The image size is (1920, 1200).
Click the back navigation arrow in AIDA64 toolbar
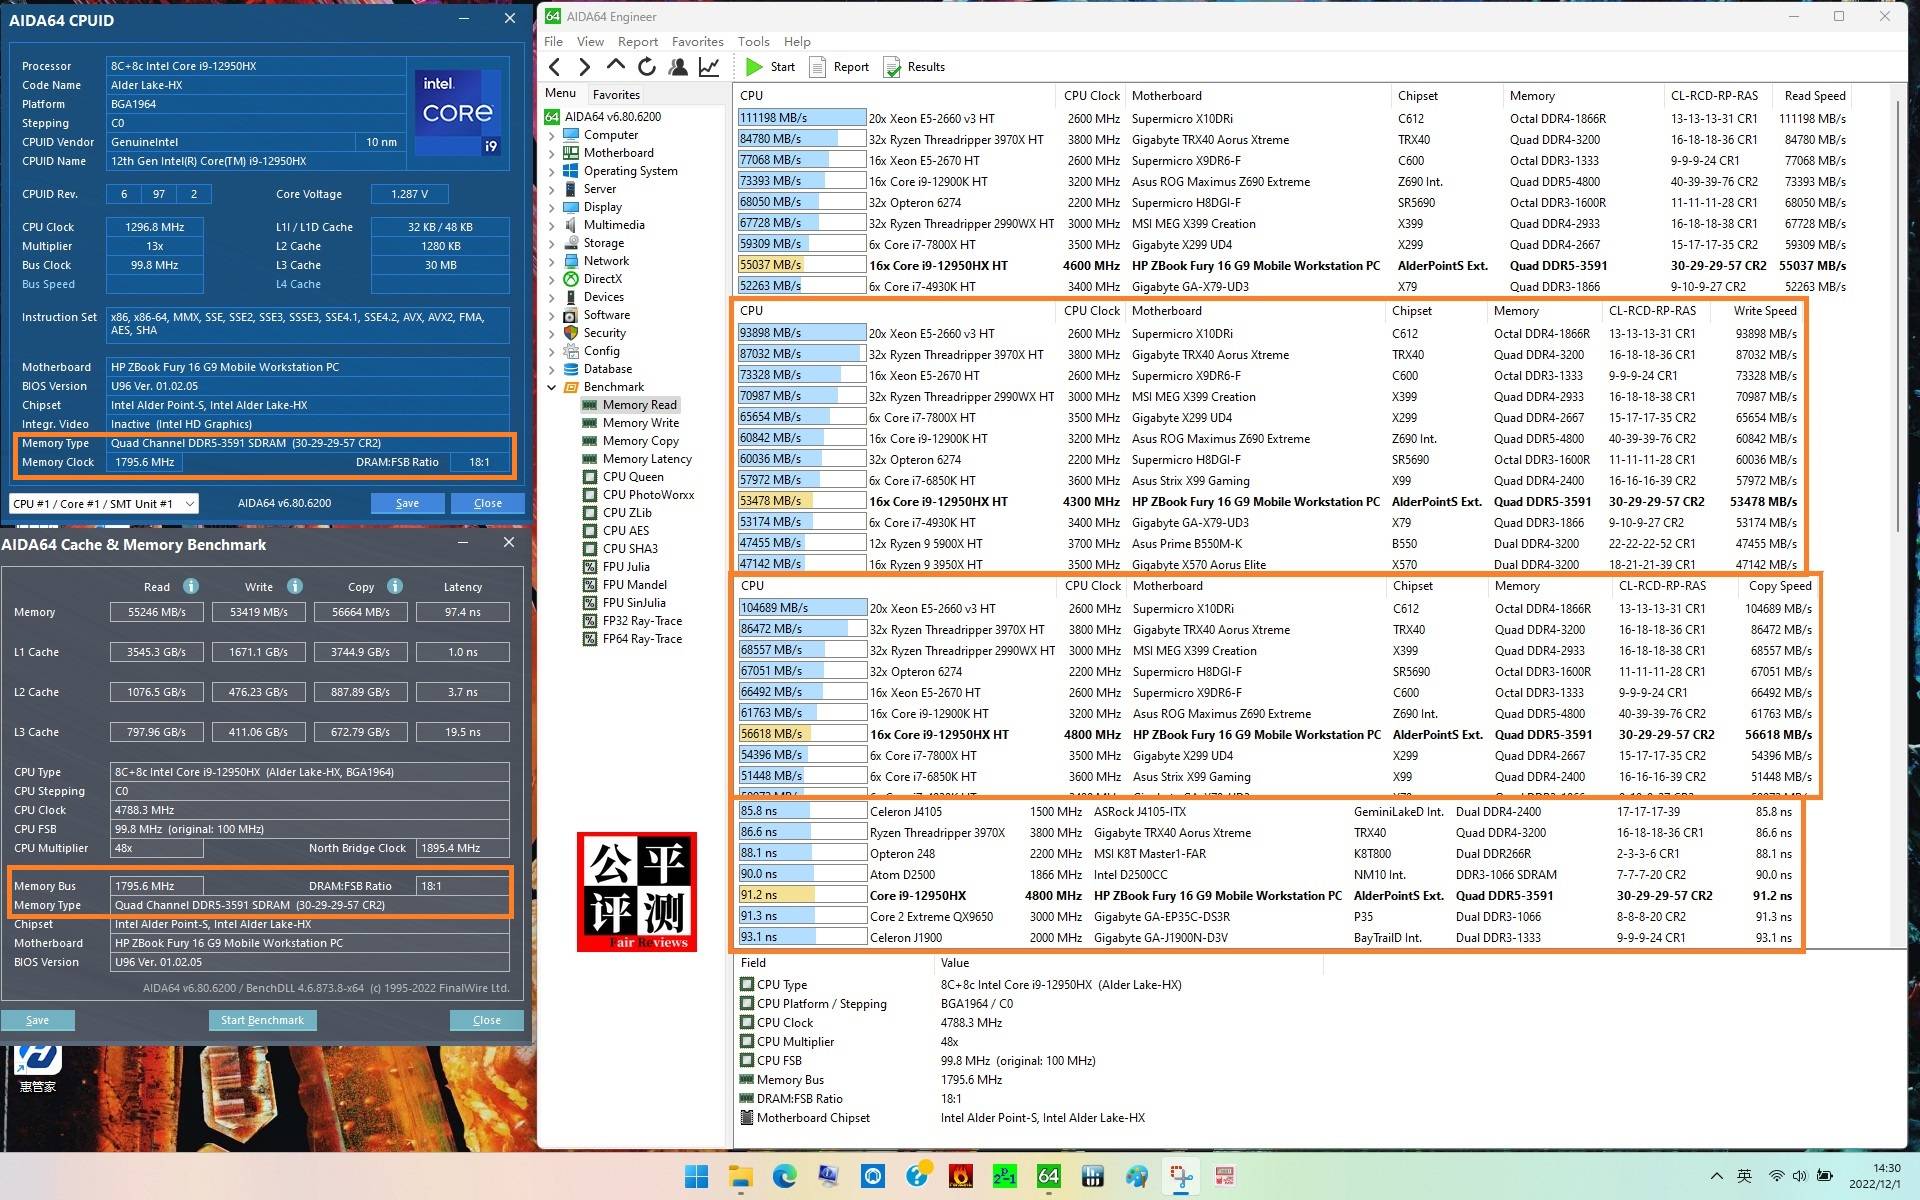[556, 66]
